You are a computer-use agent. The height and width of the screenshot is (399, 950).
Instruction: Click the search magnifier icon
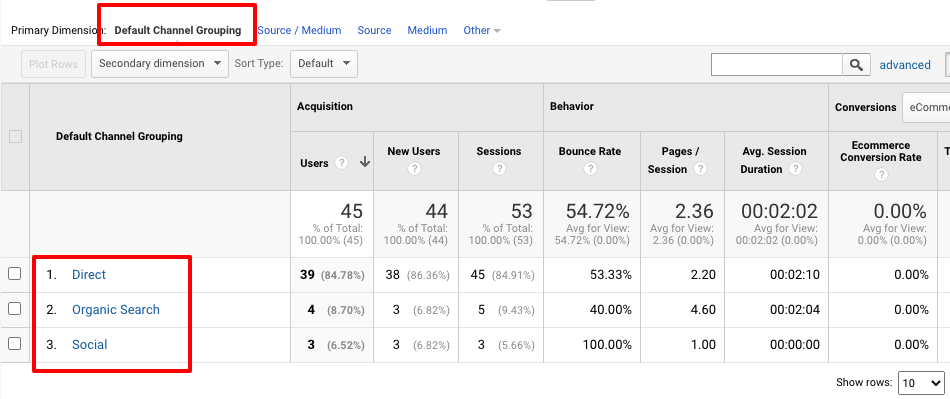(856, 65)
